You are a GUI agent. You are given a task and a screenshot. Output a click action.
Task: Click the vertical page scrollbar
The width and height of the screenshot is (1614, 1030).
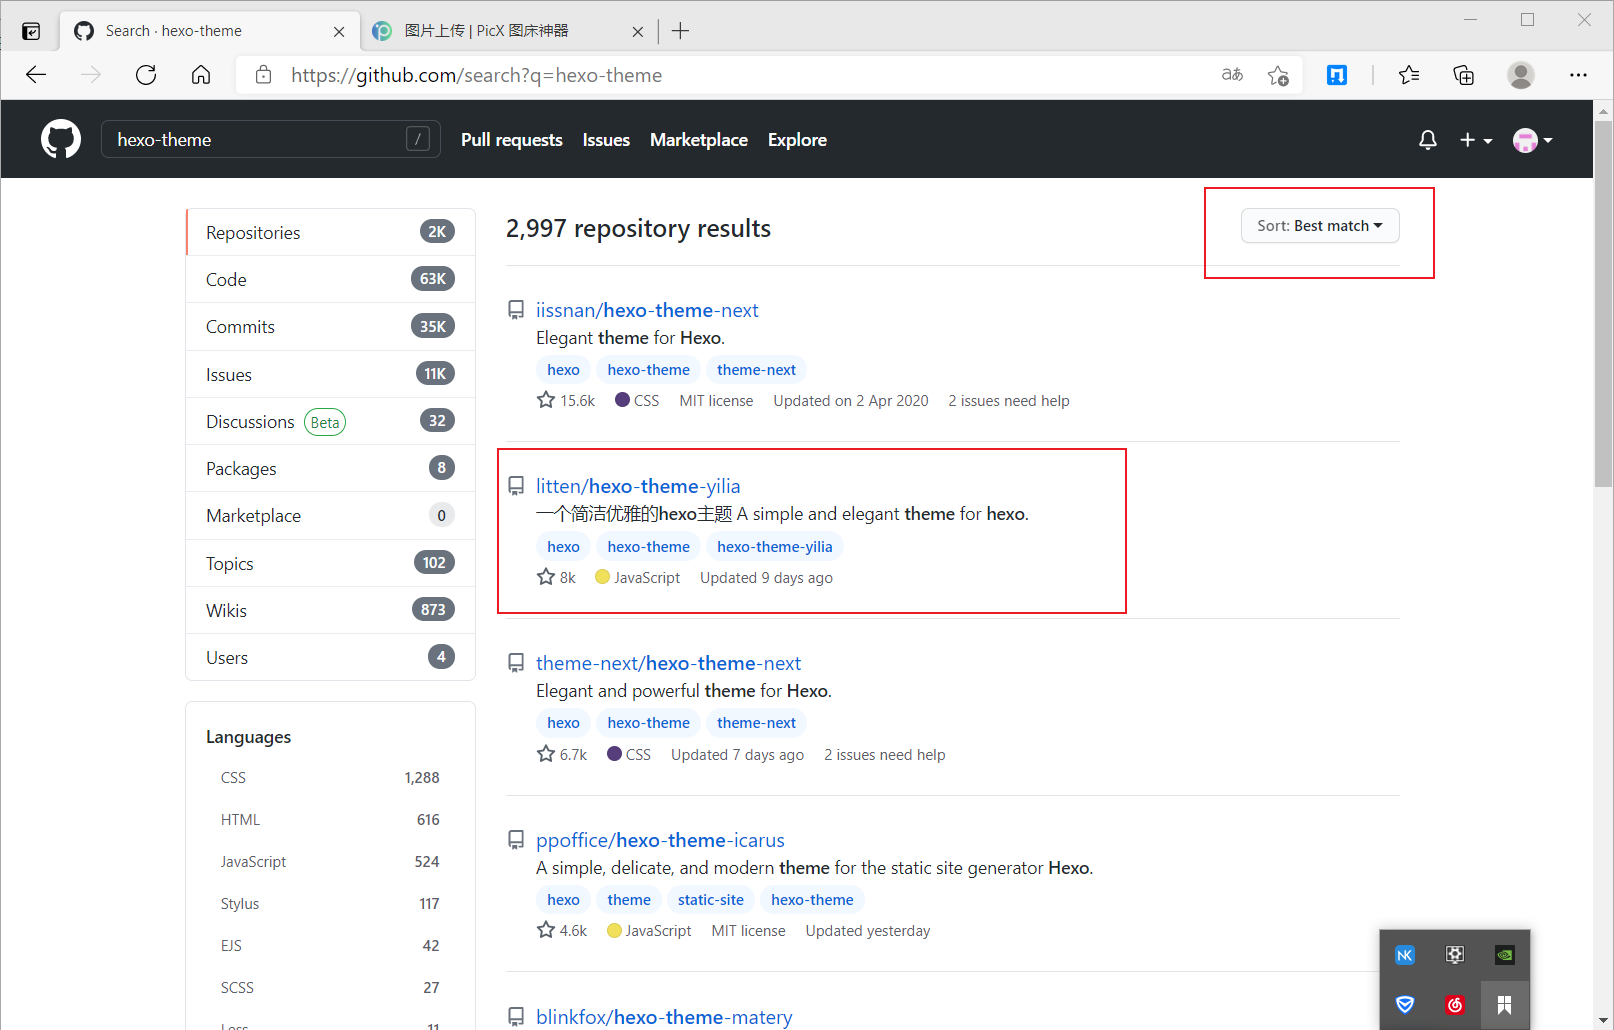click(x=1603, y=303)
